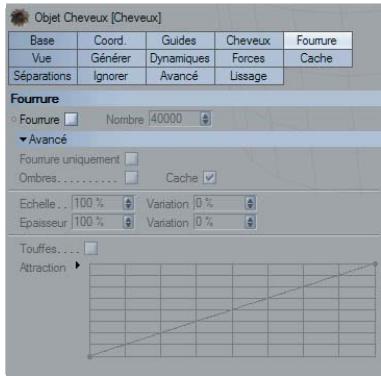Click the Epaisseur stepper arrows
381x376 pixels.
pos(128,222)
